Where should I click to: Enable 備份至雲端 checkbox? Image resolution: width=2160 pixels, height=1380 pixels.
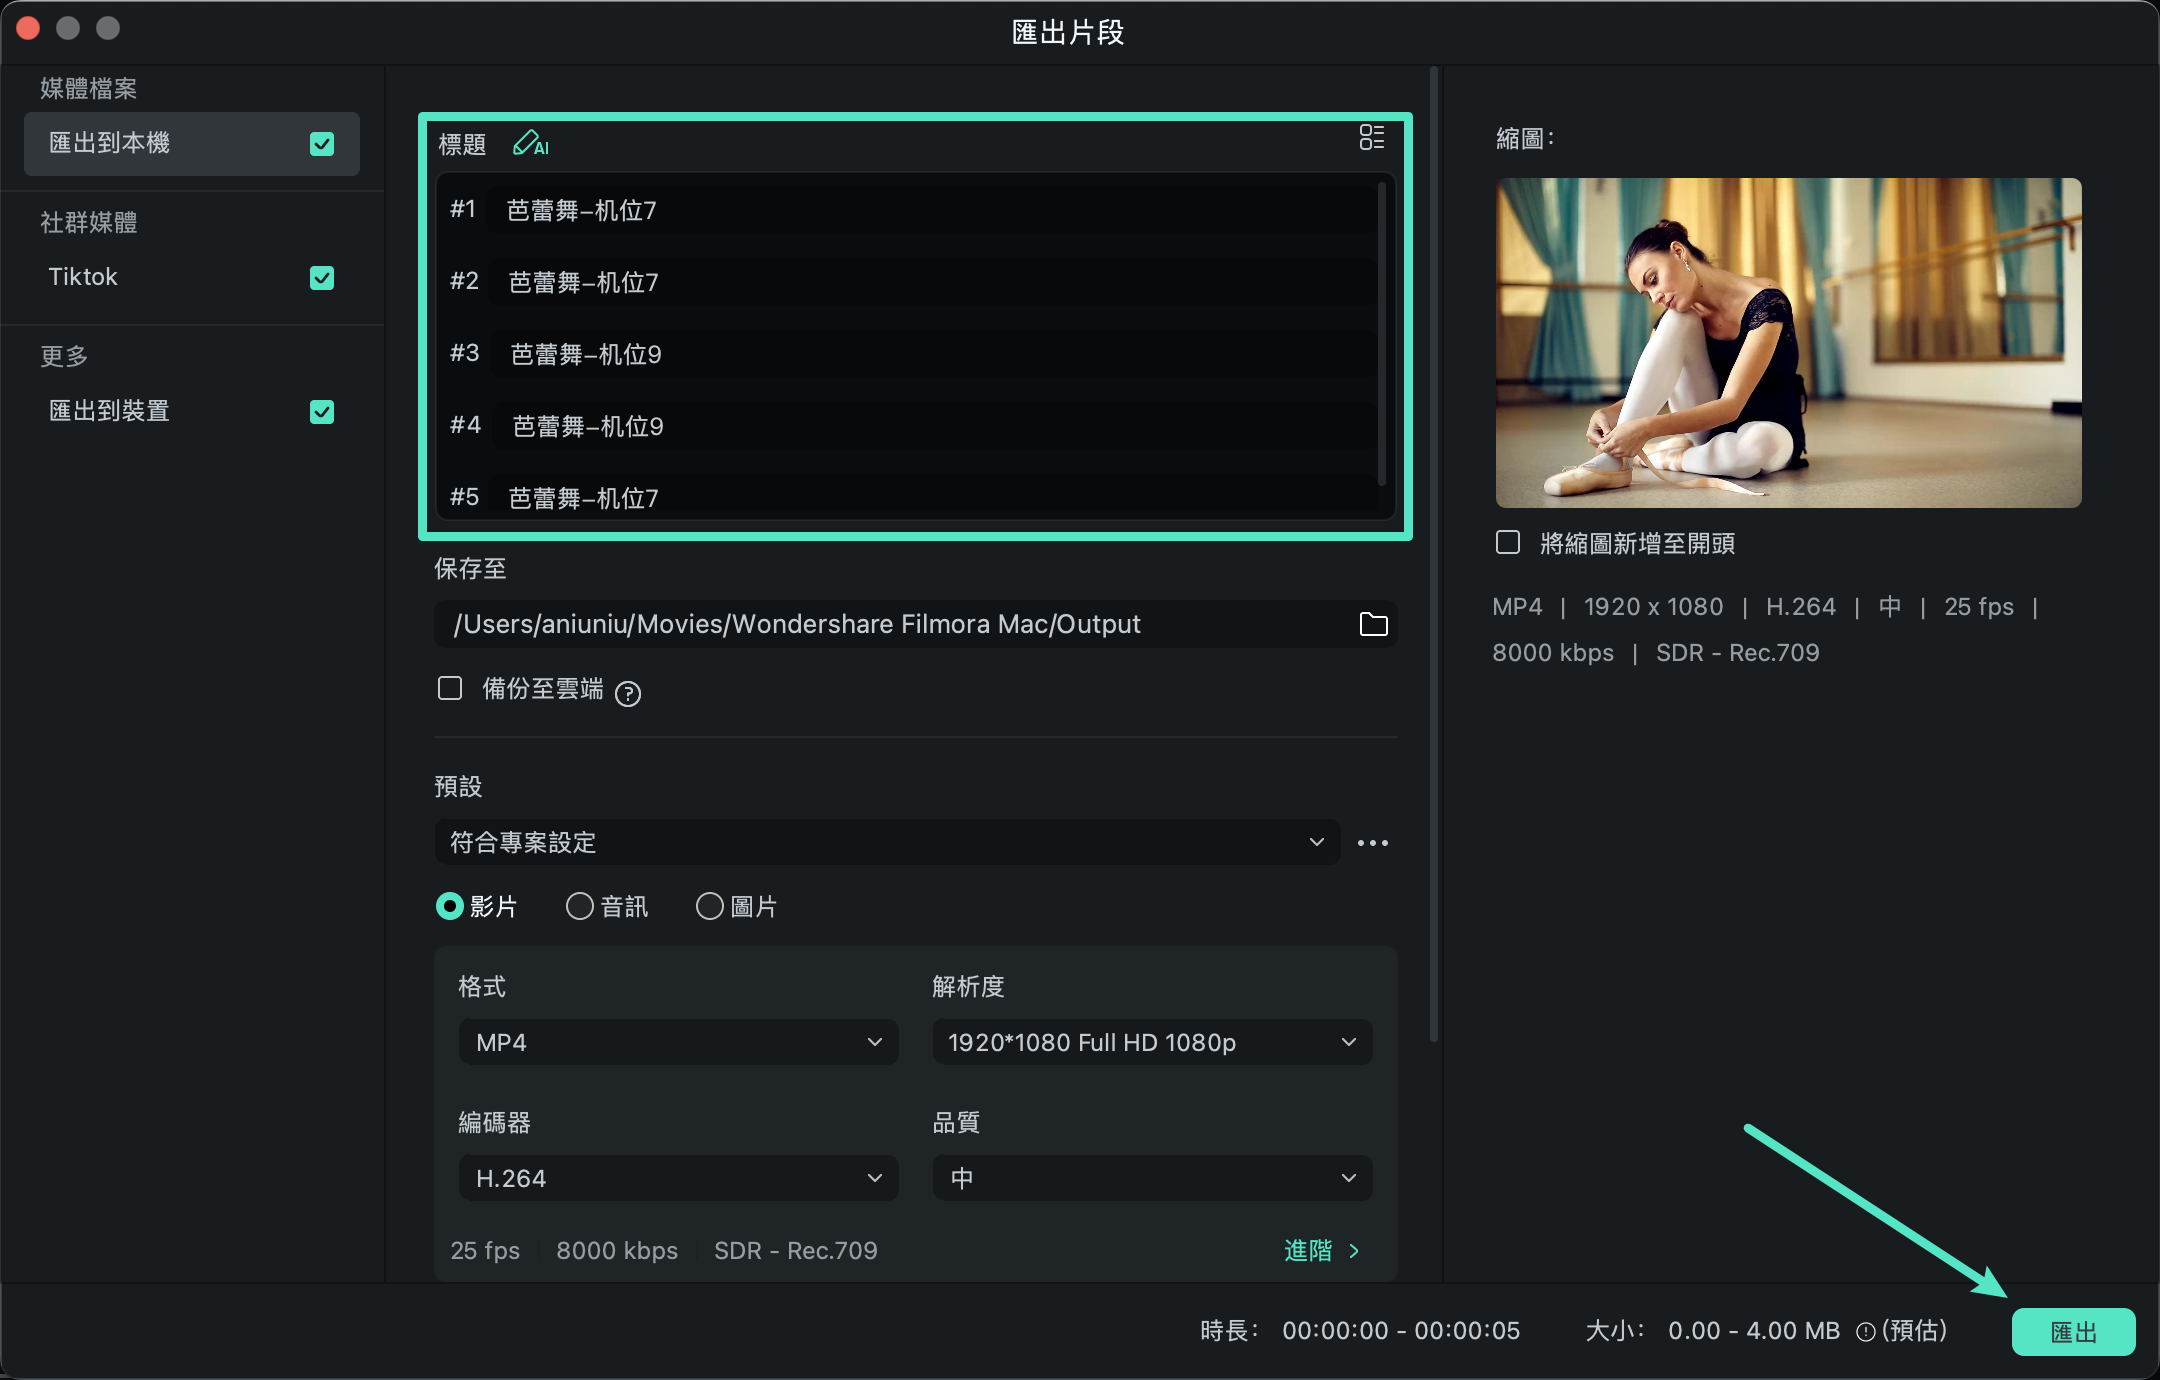coord(450,688)
